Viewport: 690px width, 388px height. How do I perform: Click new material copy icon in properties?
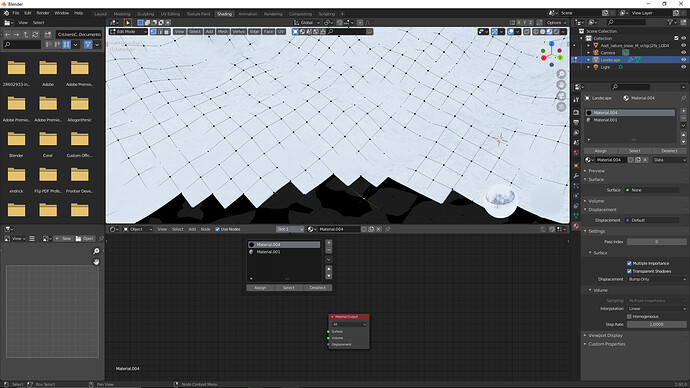pyautogui.click(x=638, y=160)
